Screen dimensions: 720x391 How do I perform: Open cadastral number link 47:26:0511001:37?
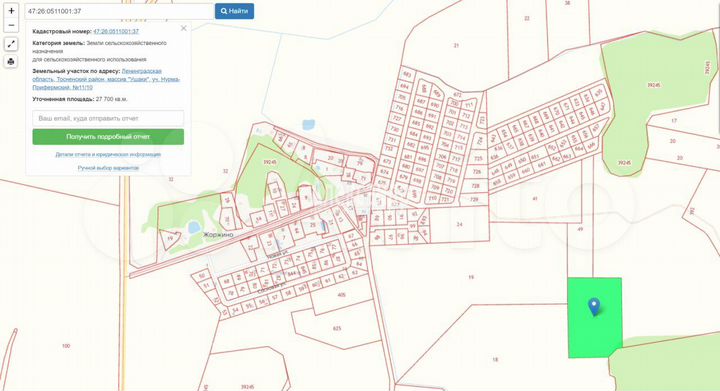(116, 31)
